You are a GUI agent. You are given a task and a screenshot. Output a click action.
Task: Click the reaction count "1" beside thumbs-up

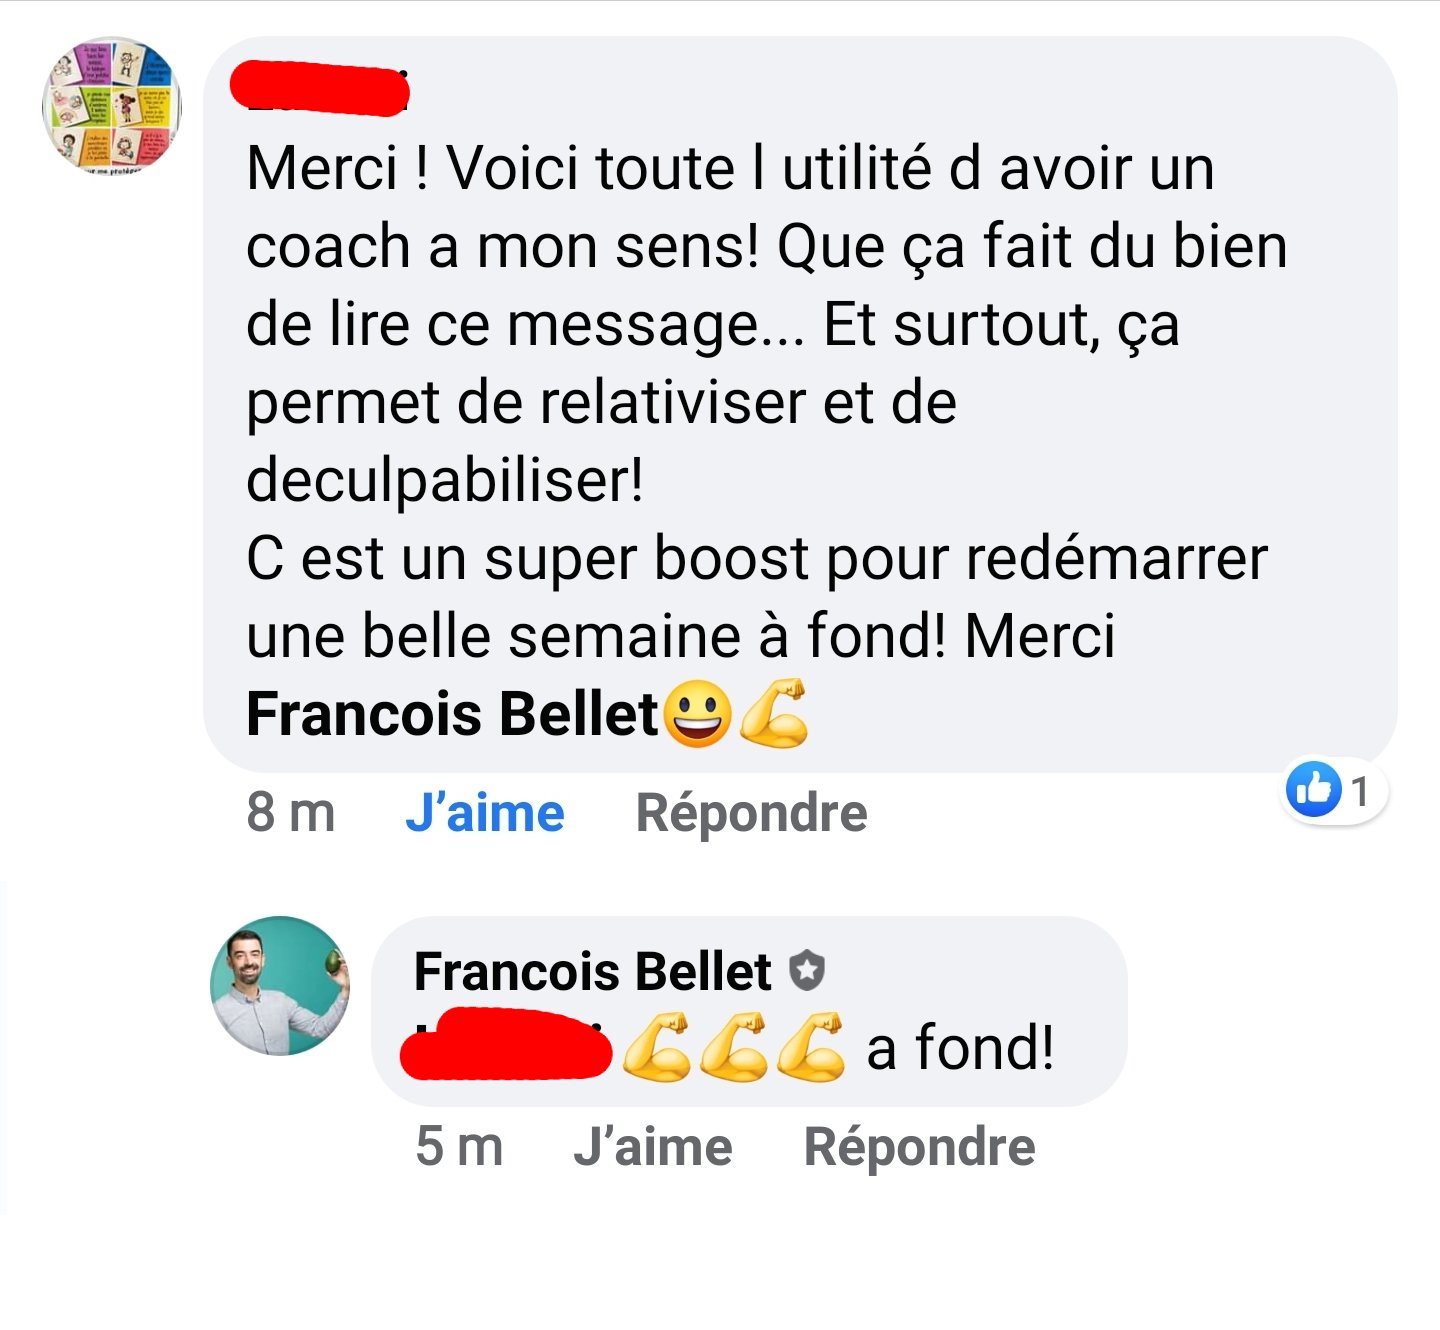pos(1359,791)
